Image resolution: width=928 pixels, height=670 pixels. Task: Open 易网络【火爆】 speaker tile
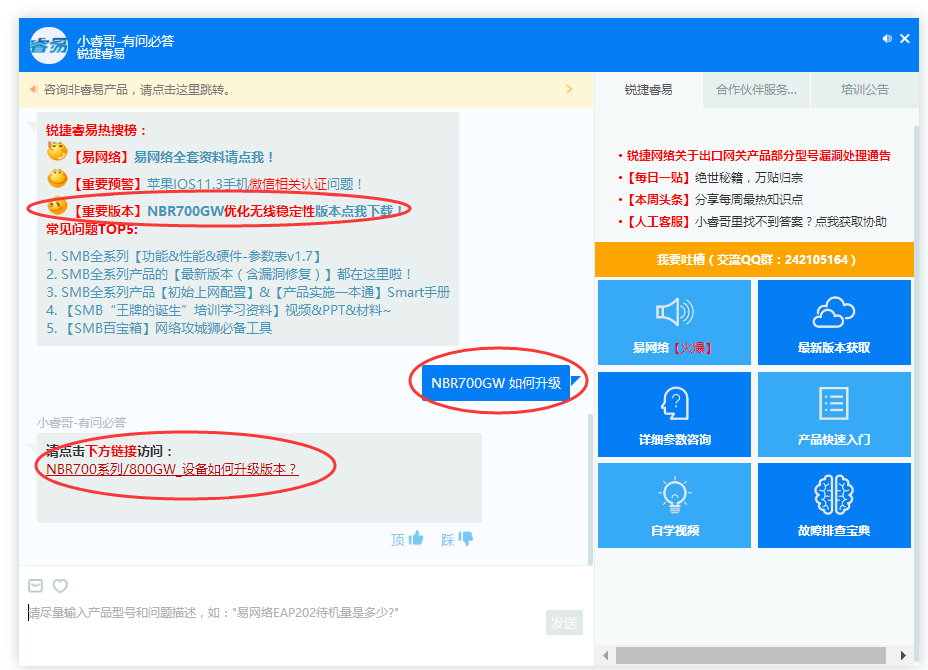click(x=674, y=323)
